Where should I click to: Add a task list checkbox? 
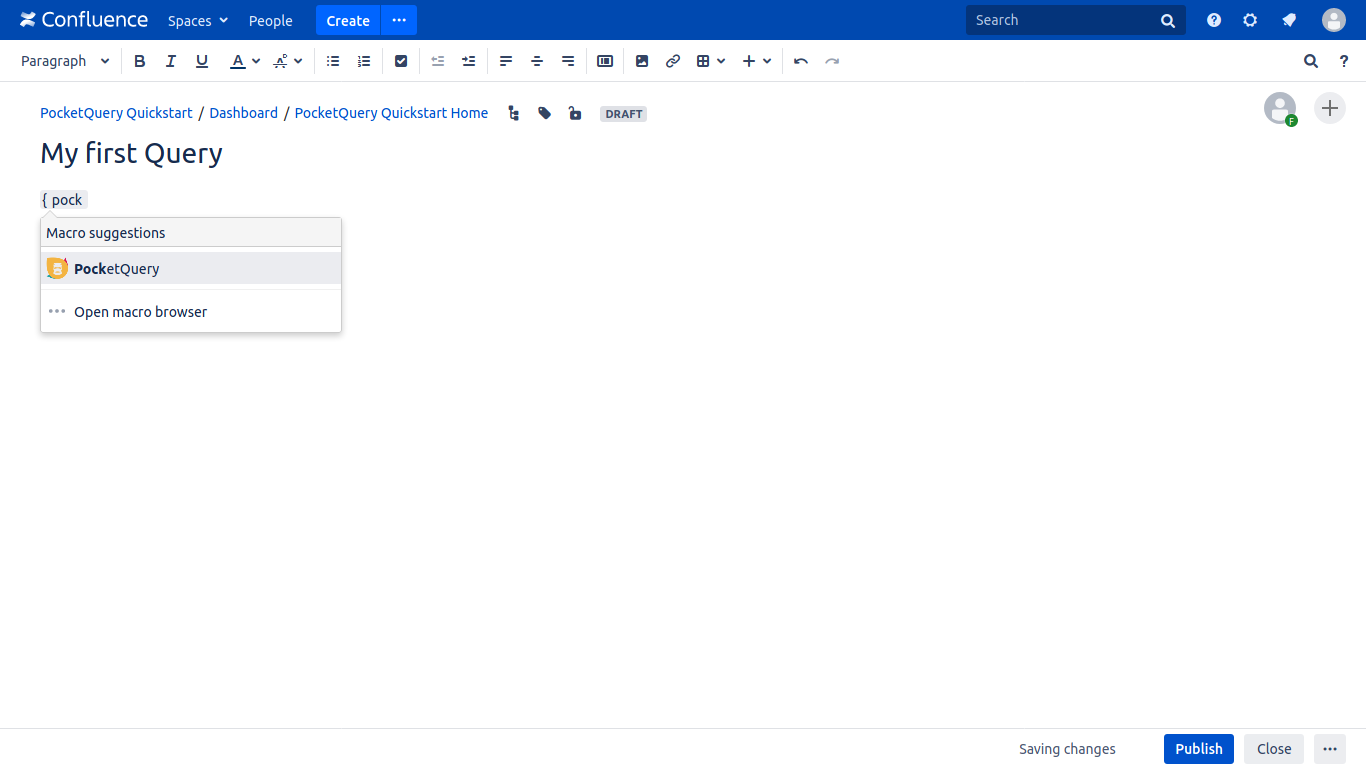pos(401,61)
